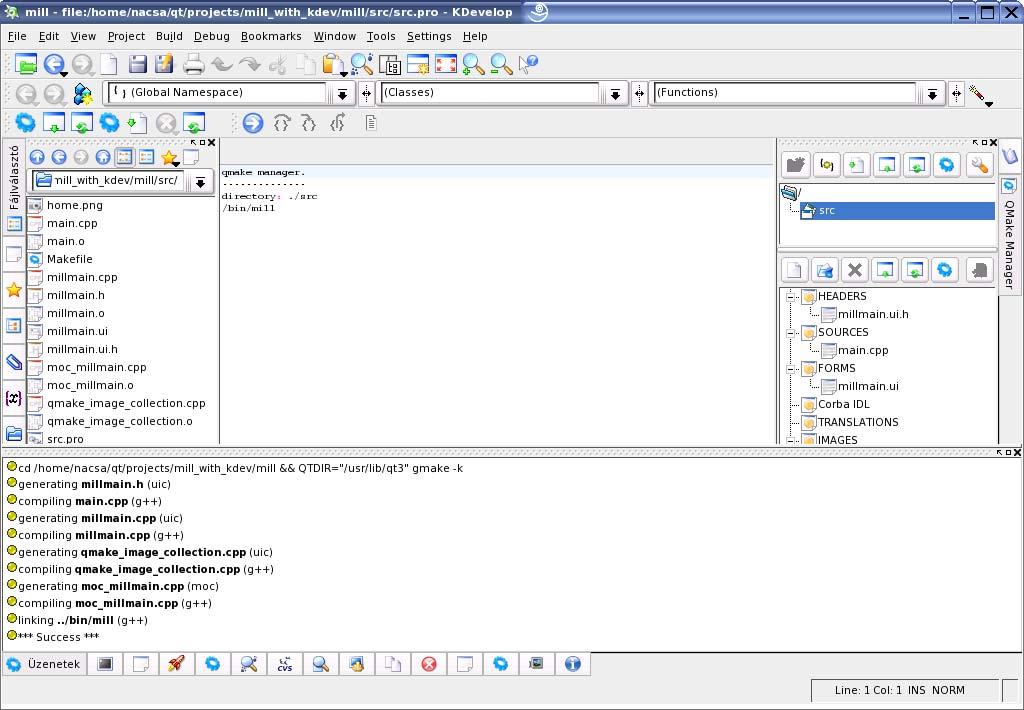1024x710 pixels.
Task: Click the Save floppy disk icon
Action: (x=137, y=64)
